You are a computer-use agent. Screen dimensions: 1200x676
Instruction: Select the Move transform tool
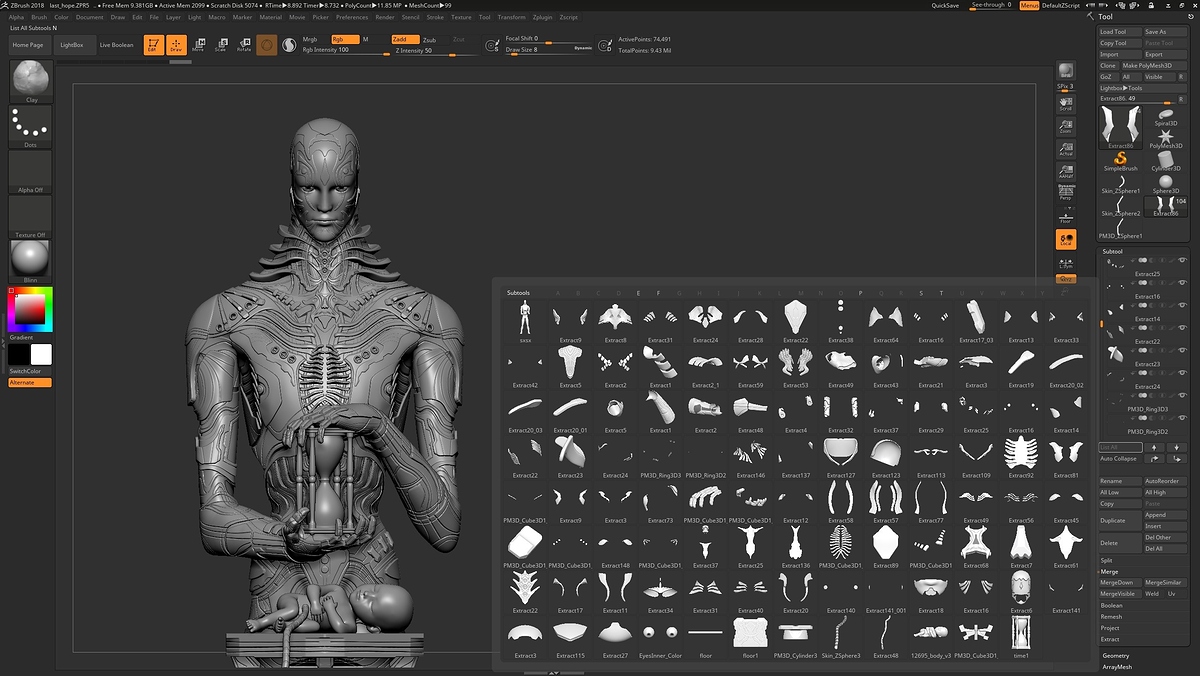point(198,45)
